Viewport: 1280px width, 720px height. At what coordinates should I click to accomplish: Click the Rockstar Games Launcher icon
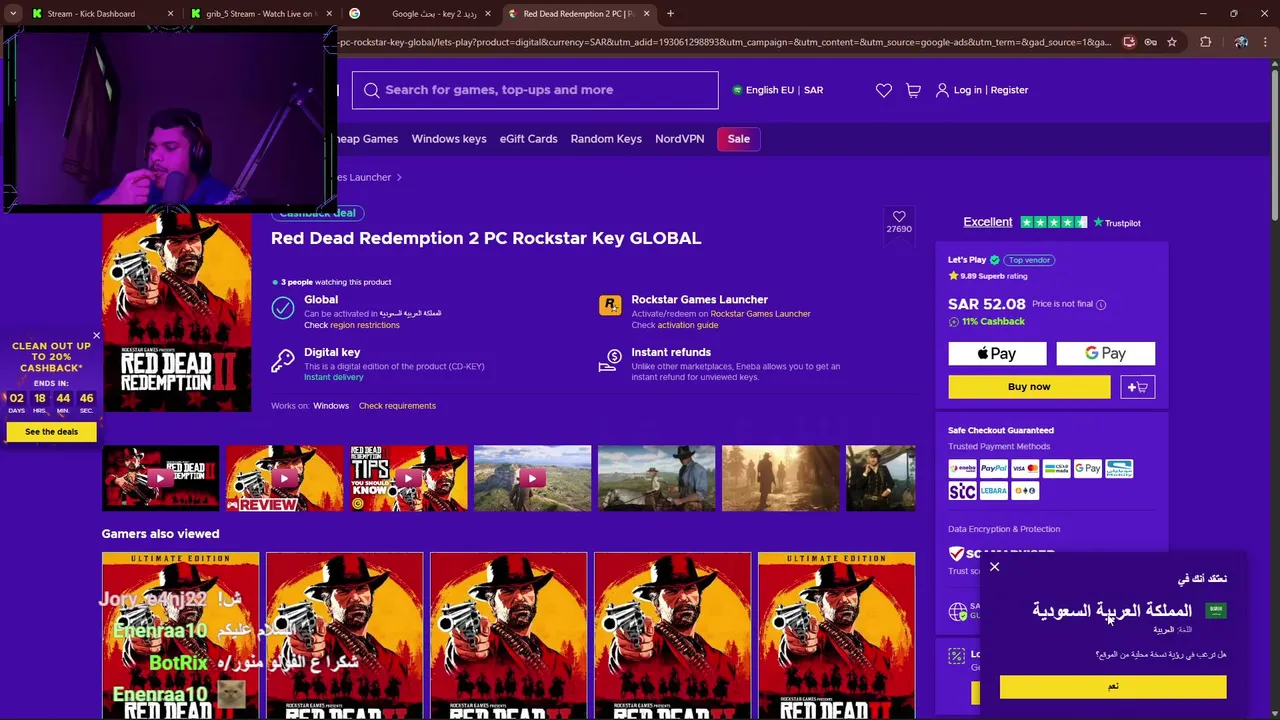point(610,306)
